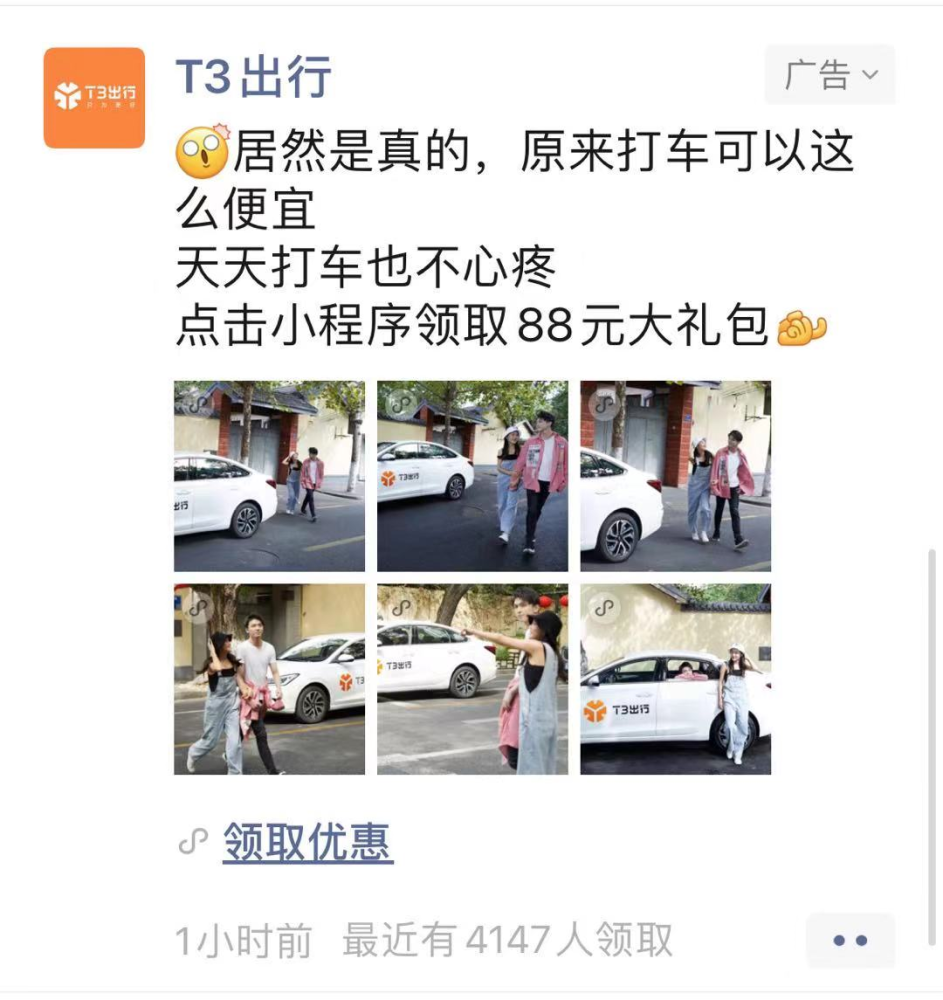The width and height of the screenshot is (943, 1000).
Task: Open second photo with couple walking closer
Action: pos(472,476)
